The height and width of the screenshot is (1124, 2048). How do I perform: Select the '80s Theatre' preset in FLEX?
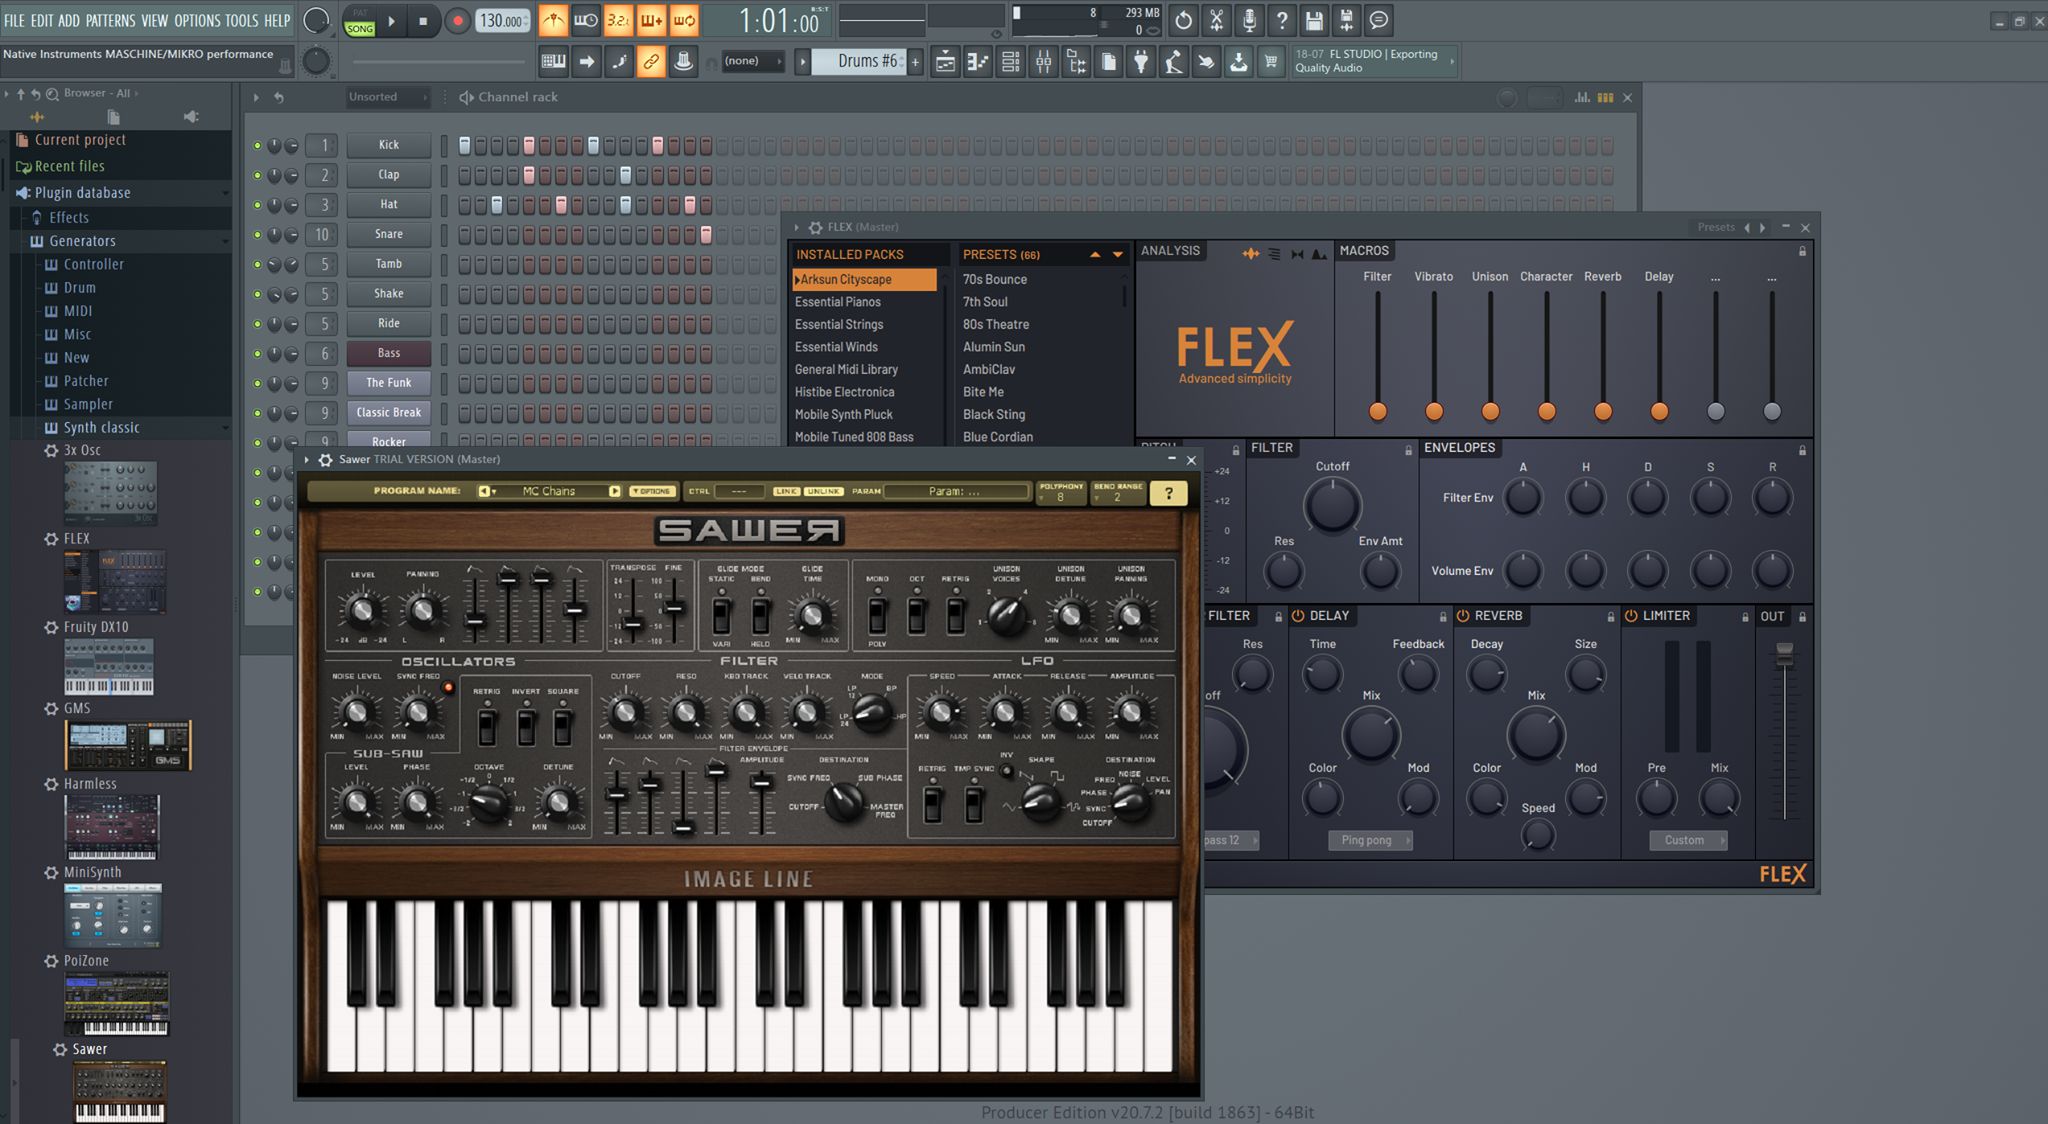[x=995, y=324]
